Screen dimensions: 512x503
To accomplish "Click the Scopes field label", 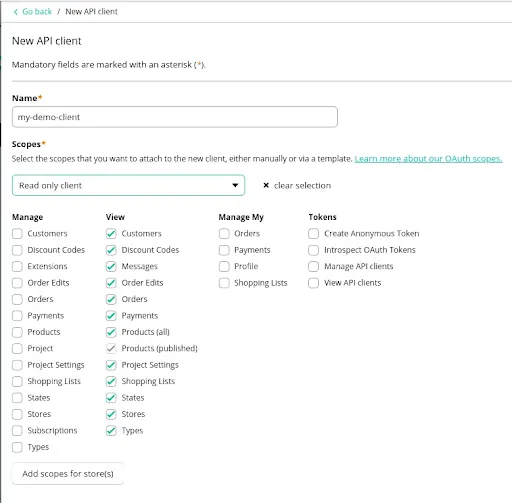I will [26, 144].
